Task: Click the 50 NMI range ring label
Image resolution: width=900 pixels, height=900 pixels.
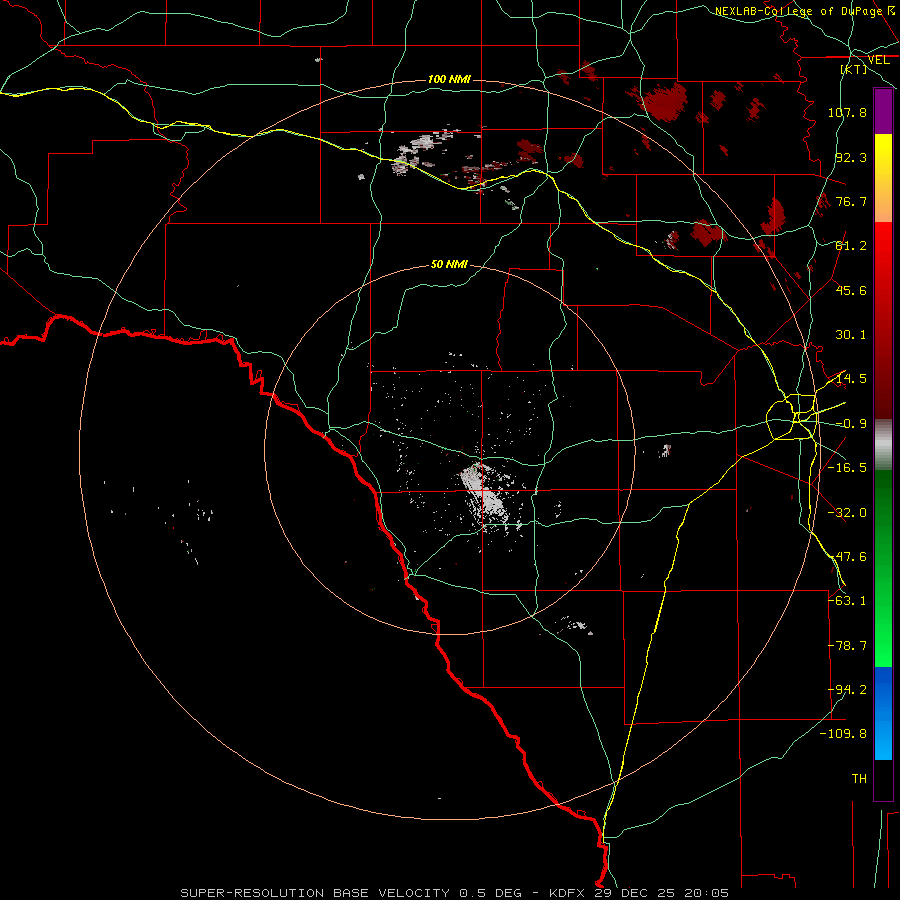Action: 449,265
